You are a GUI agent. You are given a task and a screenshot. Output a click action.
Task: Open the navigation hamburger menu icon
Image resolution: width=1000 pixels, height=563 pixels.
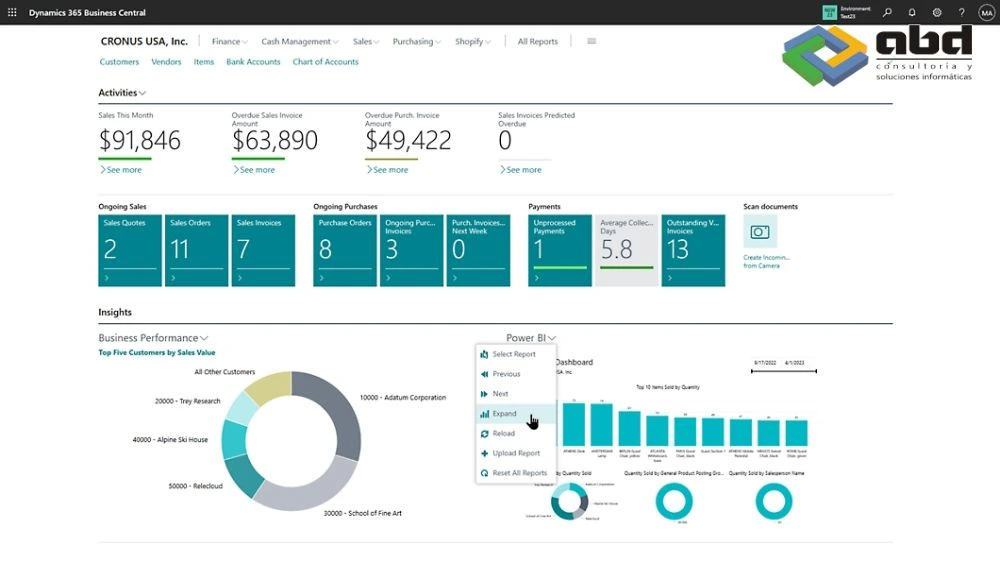[x=592, y=41]
